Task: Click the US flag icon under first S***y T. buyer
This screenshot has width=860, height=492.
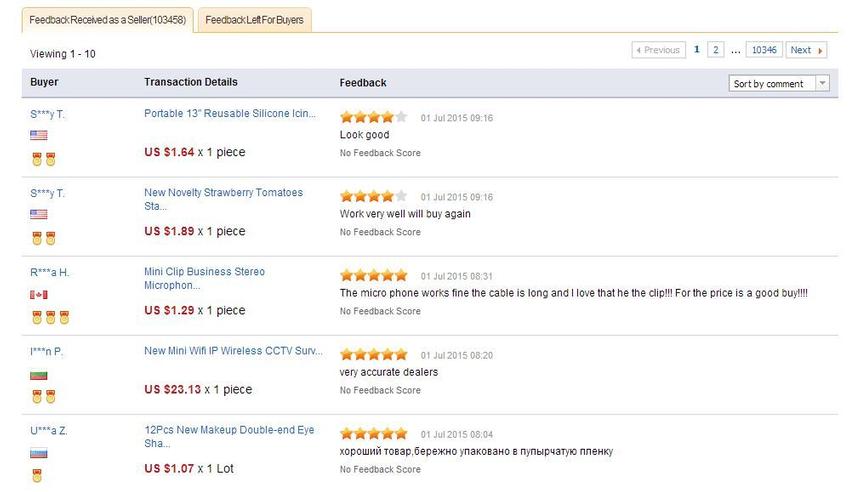Action: (x=39, y=135)
